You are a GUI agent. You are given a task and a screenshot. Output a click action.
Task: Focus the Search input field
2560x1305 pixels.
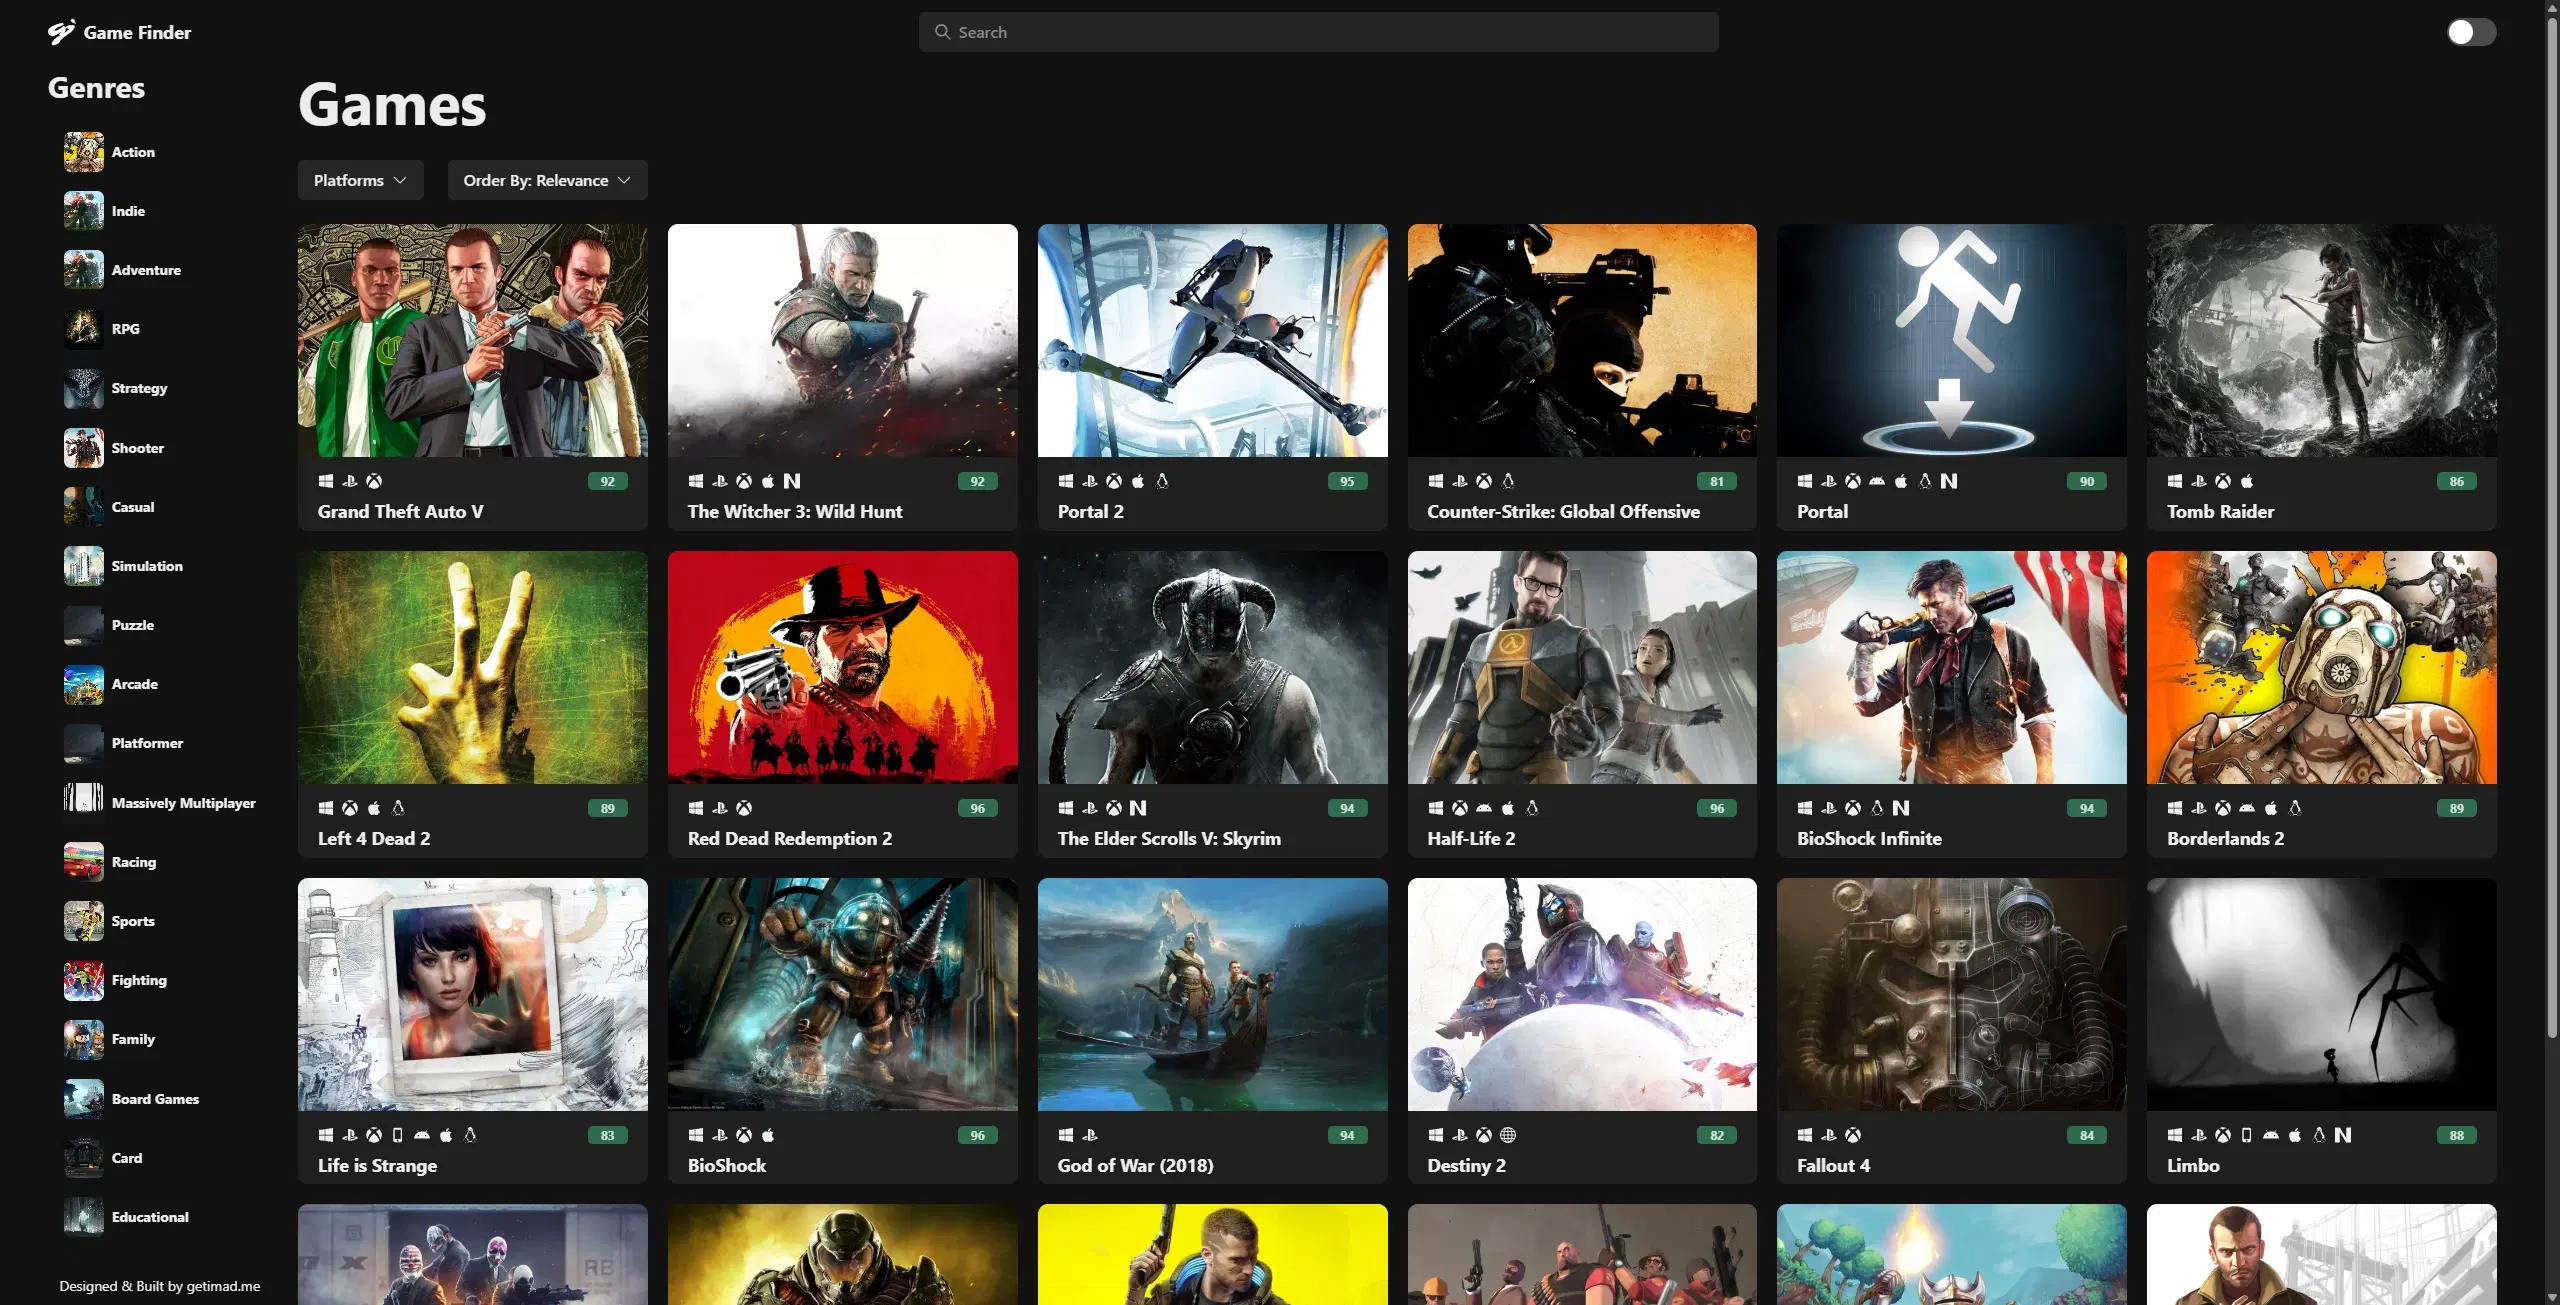[1318, 32]
